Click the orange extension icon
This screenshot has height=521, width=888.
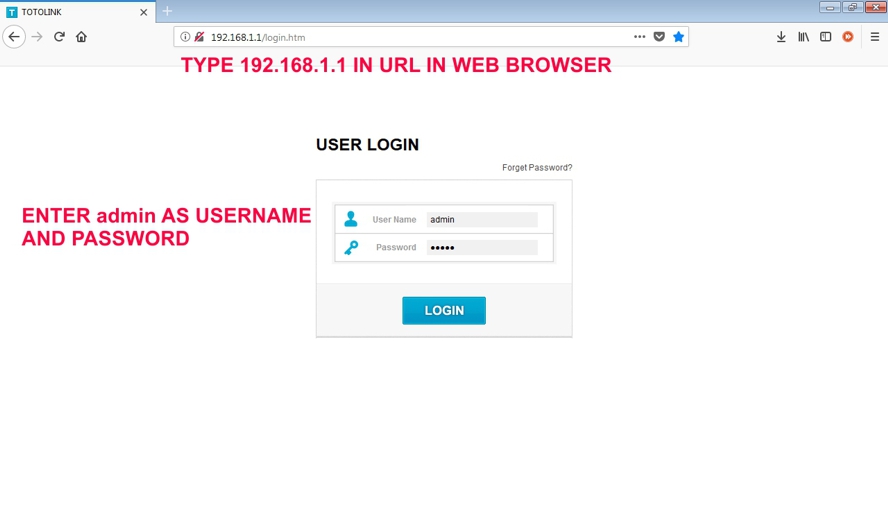click(x=848, y=37)
